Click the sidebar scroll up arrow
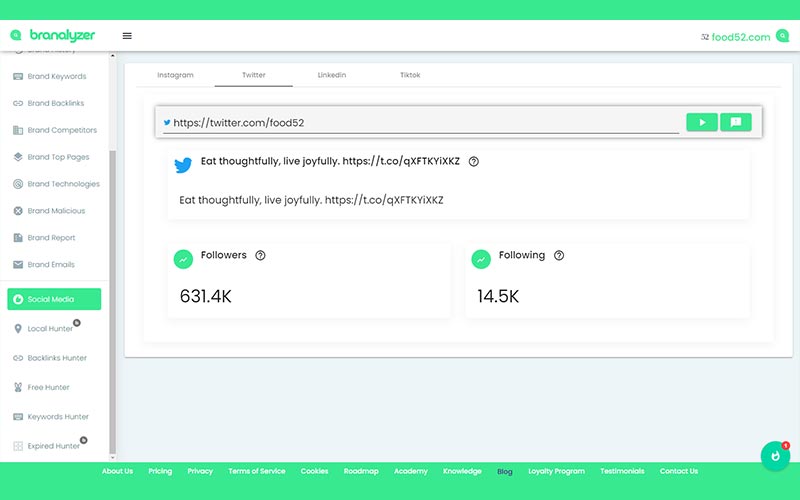800x500 pixels. [x=112, y=56]
